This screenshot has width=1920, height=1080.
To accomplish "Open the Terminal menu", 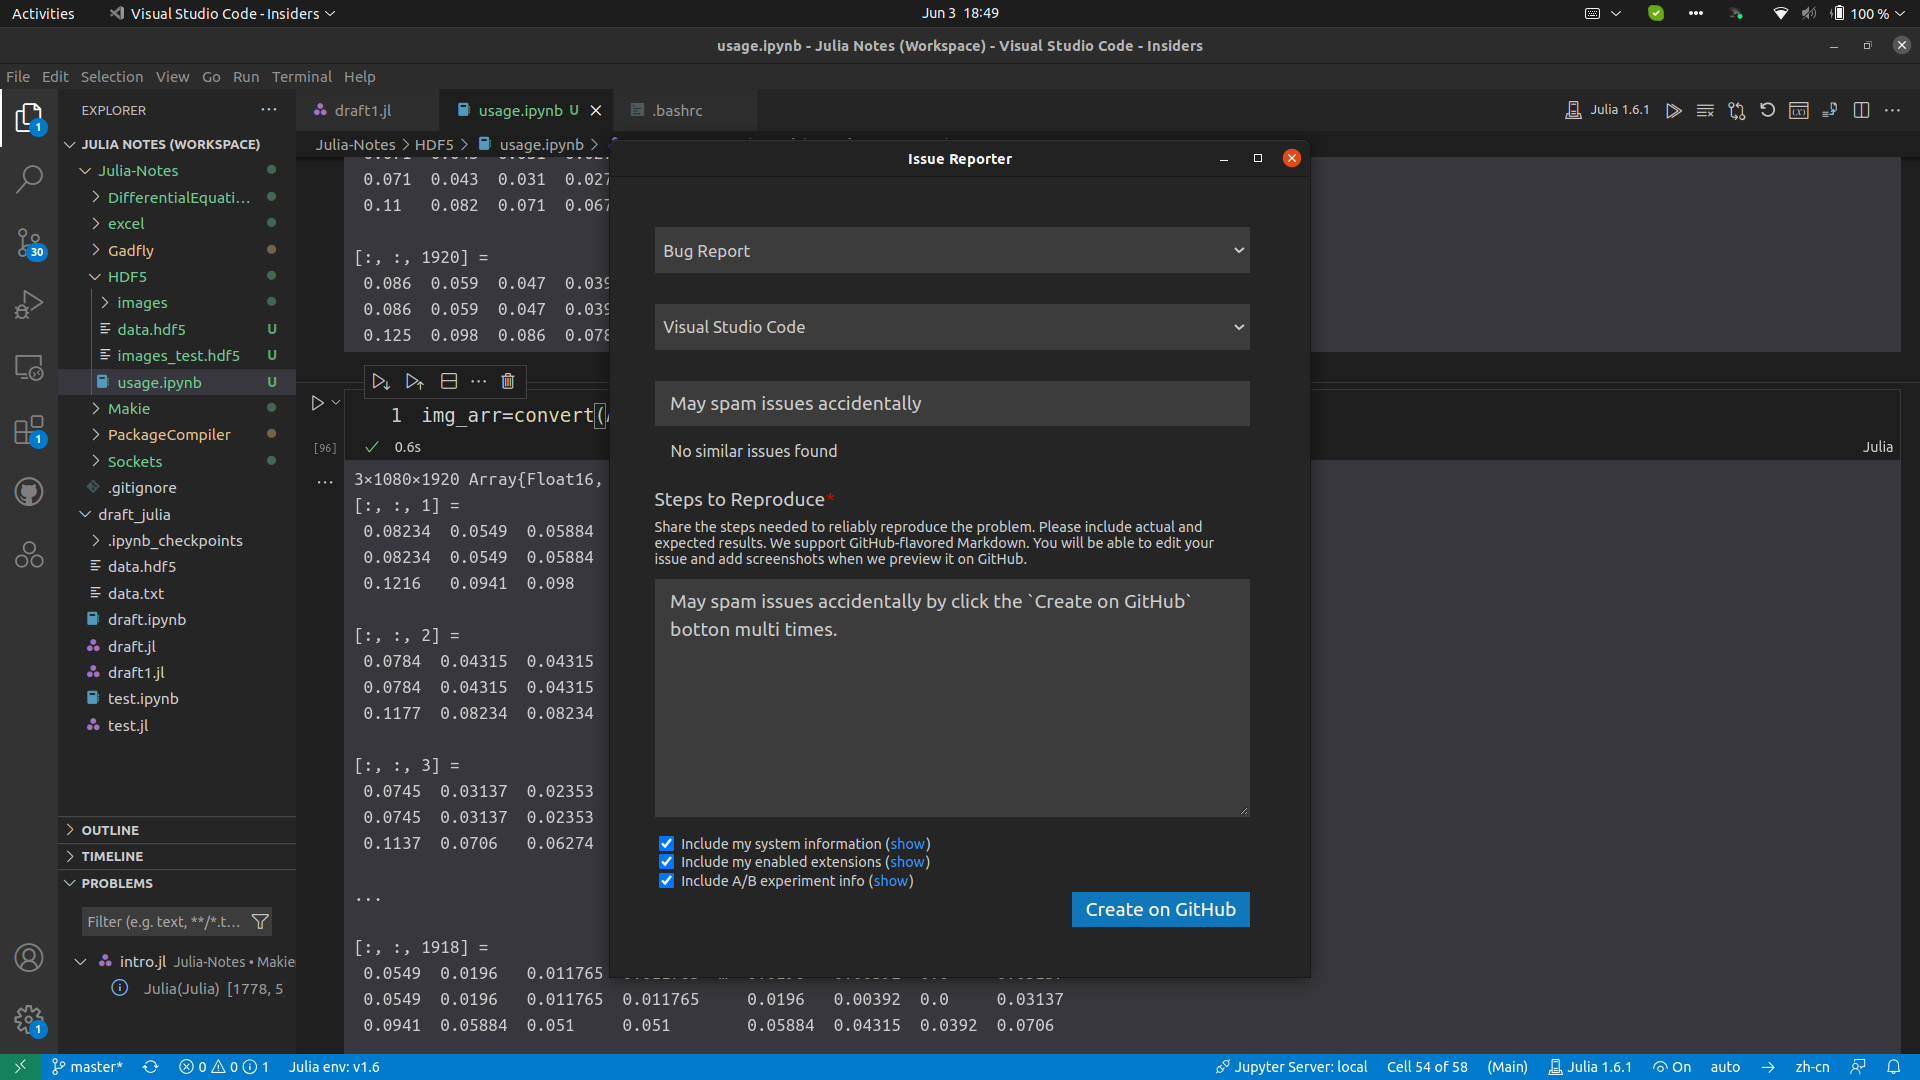I will pos(301,77).
